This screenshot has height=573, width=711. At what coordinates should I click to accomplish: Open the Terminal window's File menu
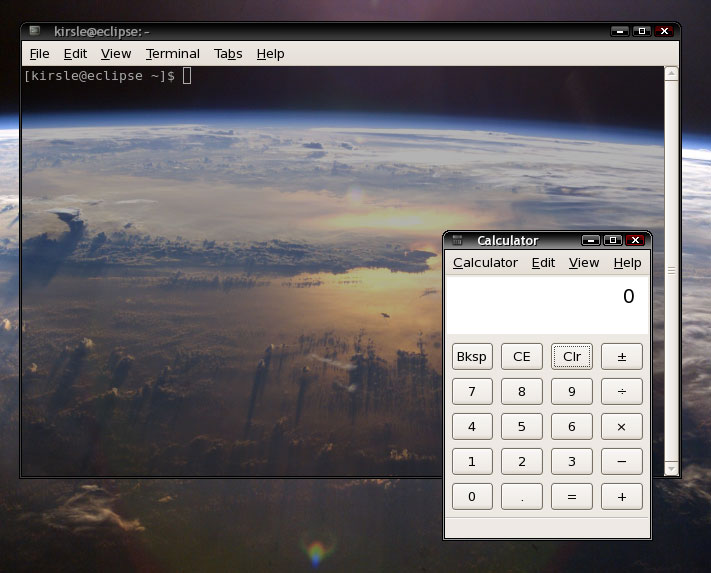[39, 54]
